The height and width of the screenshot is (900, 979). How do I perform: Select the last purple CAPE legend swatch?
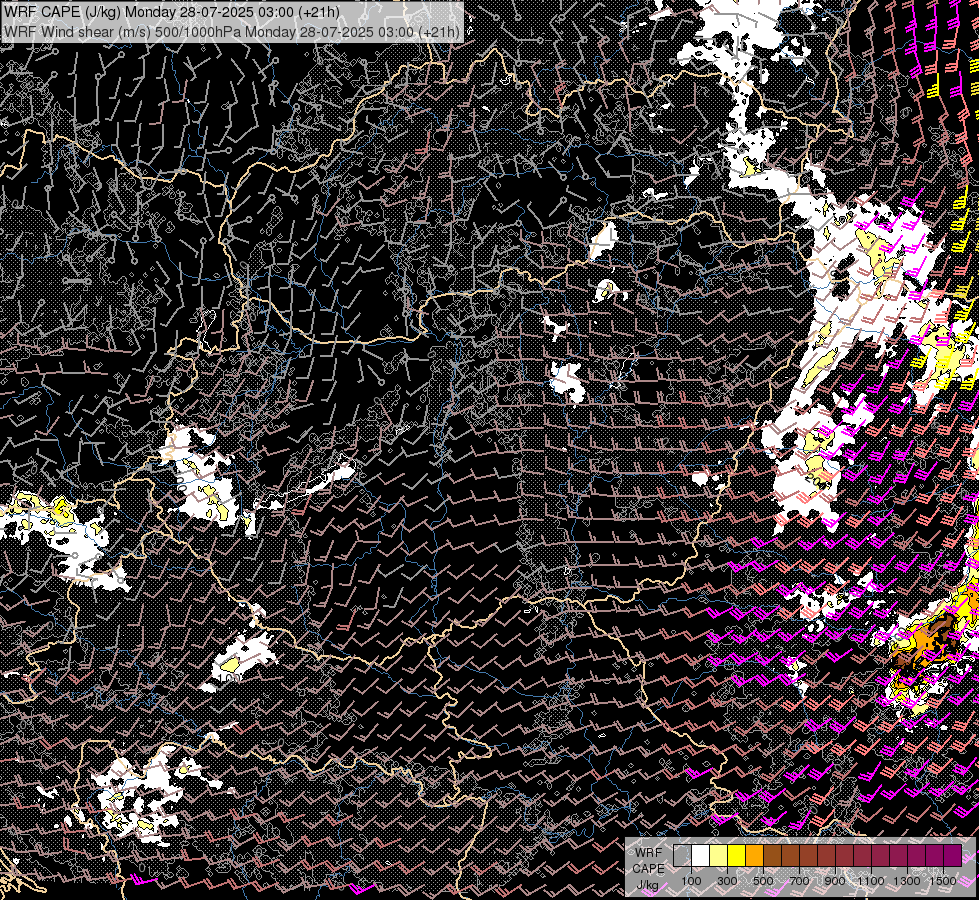(953, 855)
